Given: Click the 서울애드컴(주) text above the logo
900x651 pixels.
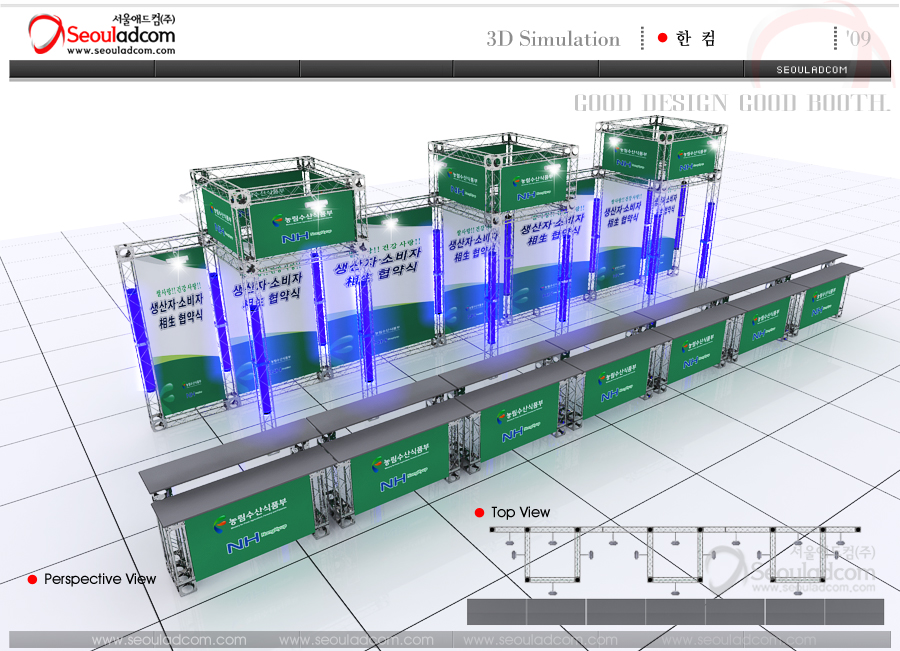Looking at the screenshot, I should coord(143,19).
